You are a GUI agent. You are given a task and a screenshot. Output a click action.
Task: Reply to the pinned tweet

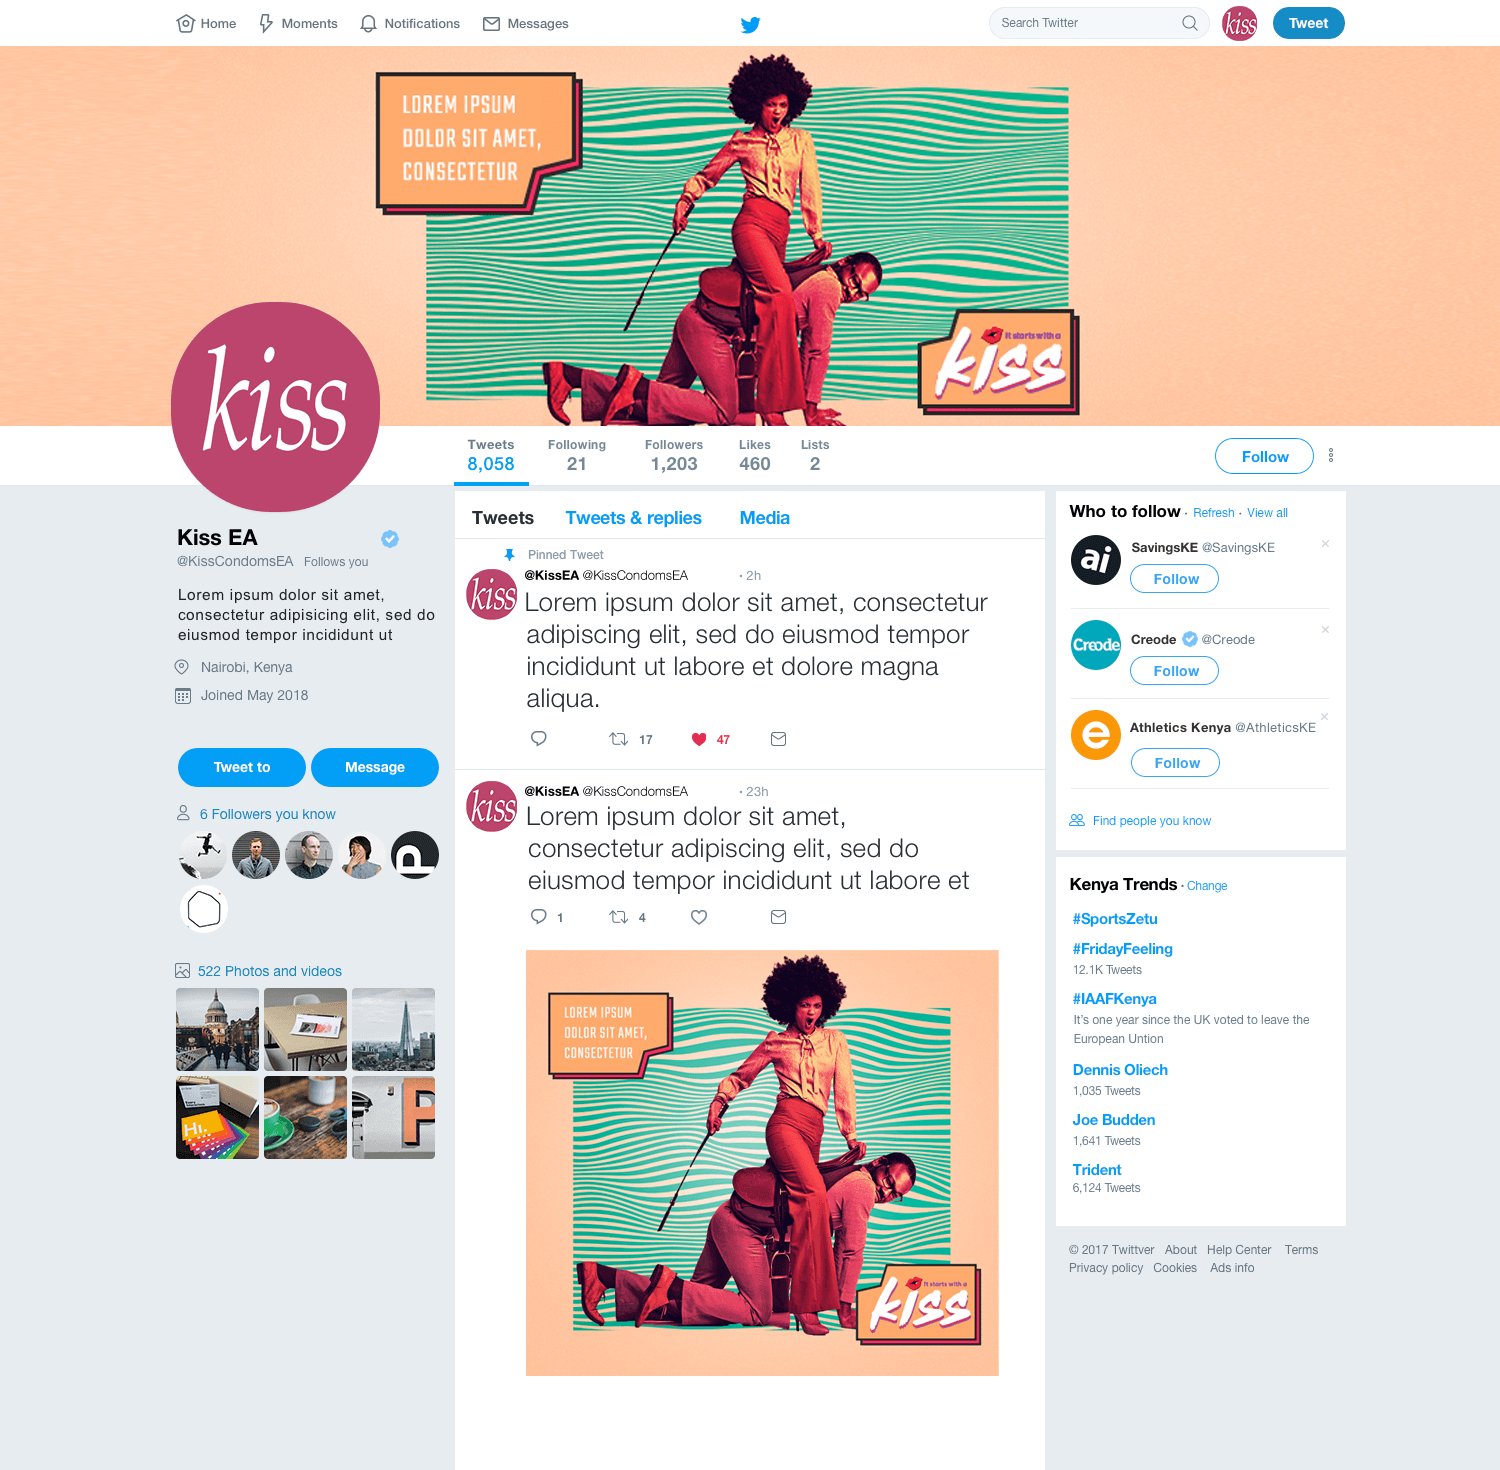(538, 739)
